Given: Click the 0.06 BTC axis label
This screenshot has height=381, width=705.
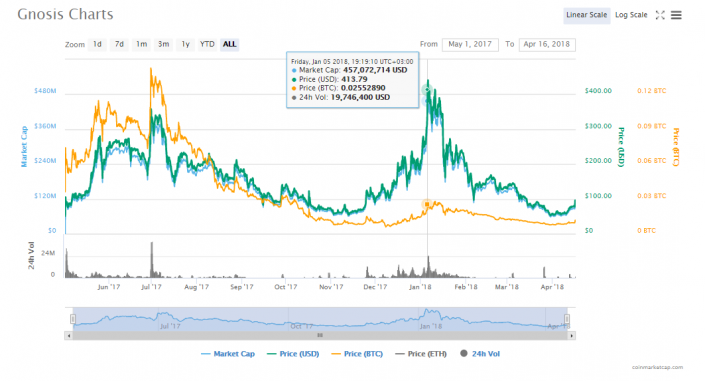Looking at the screenshot, I should pyautogui.click(x=651, y=161).
